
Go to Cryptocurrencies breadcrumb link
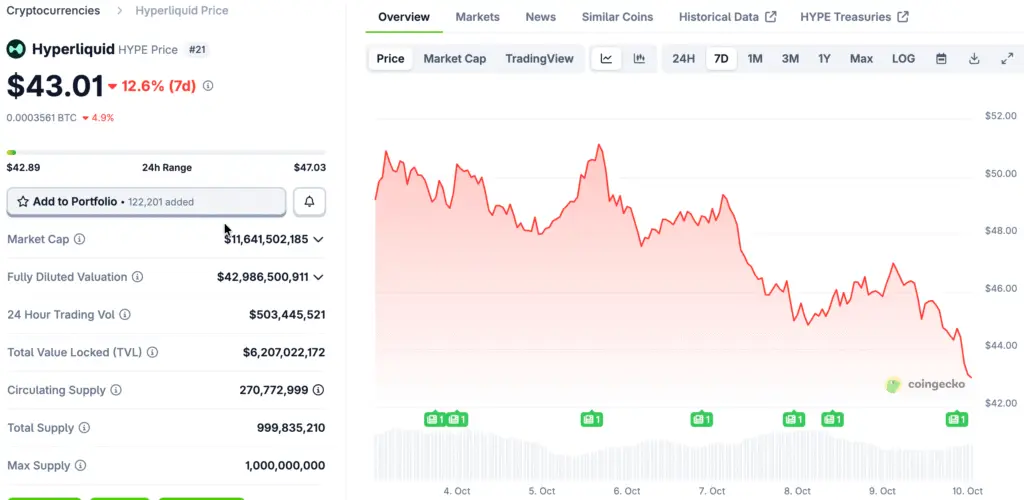[53, 11]
